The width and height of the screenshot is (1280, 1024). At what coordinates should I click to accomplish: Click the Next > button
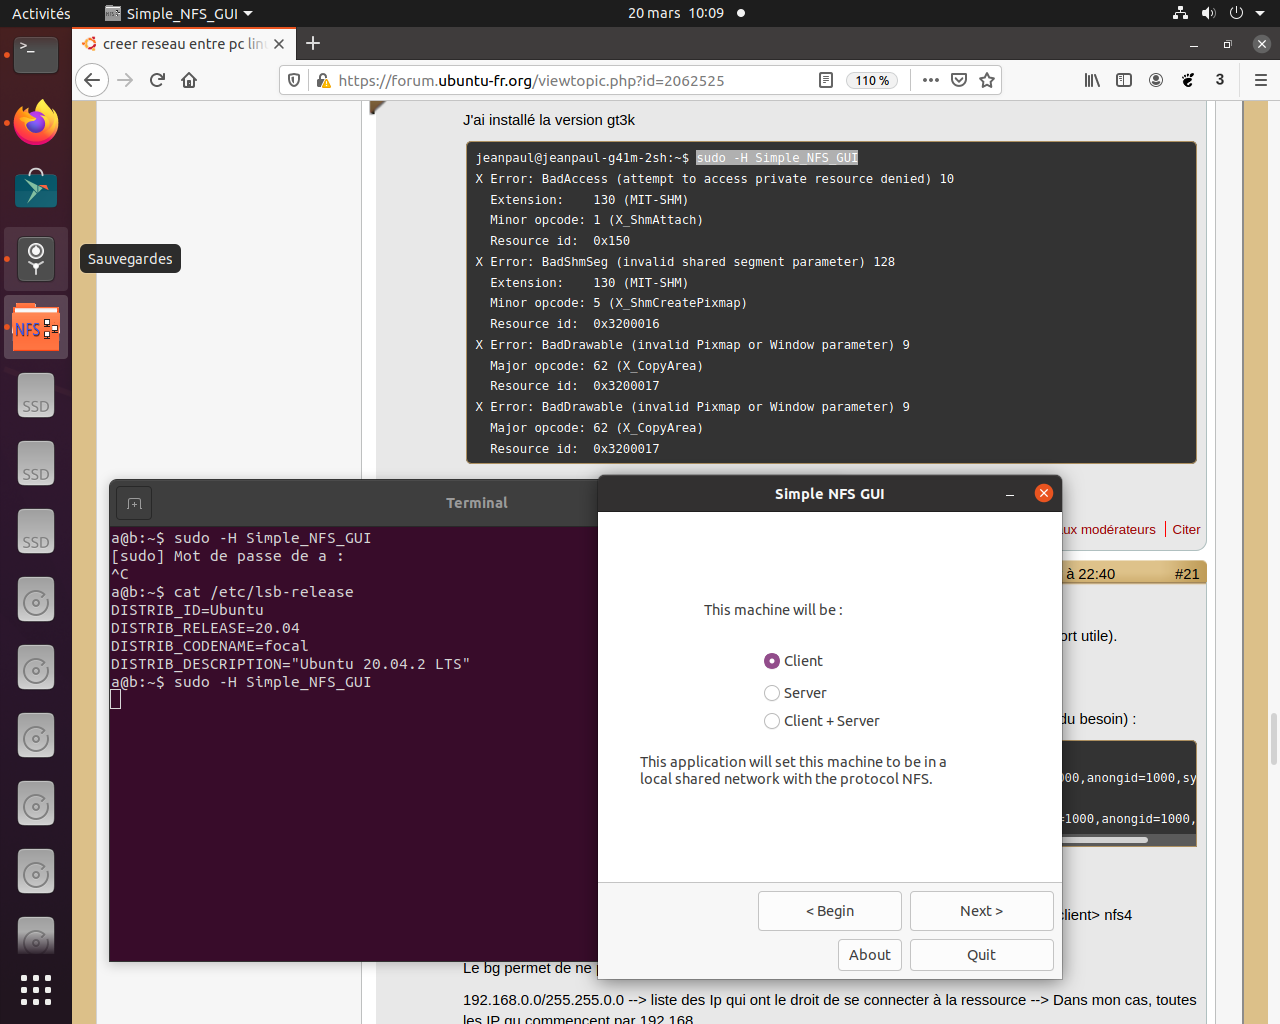981,911
